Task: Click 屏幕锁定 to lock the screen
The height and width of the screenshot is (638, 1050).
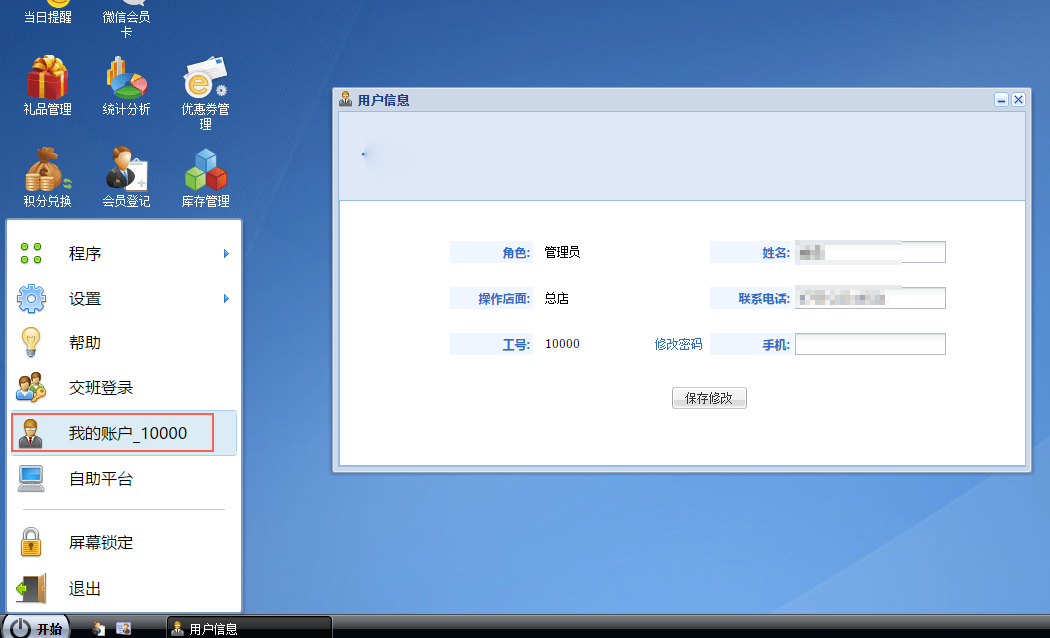Action: coord(100,543)
